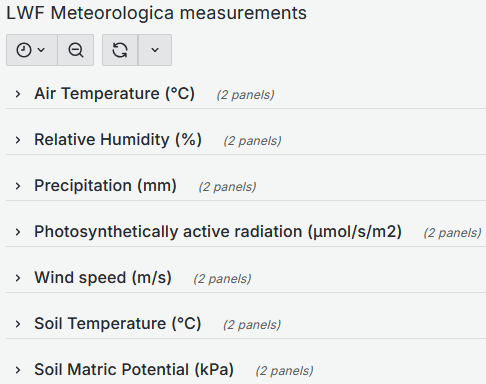The image size is (486, 384).
Task: Click the LWF Meteorologica measurements dashboard title
Action: tap(156, 13)
